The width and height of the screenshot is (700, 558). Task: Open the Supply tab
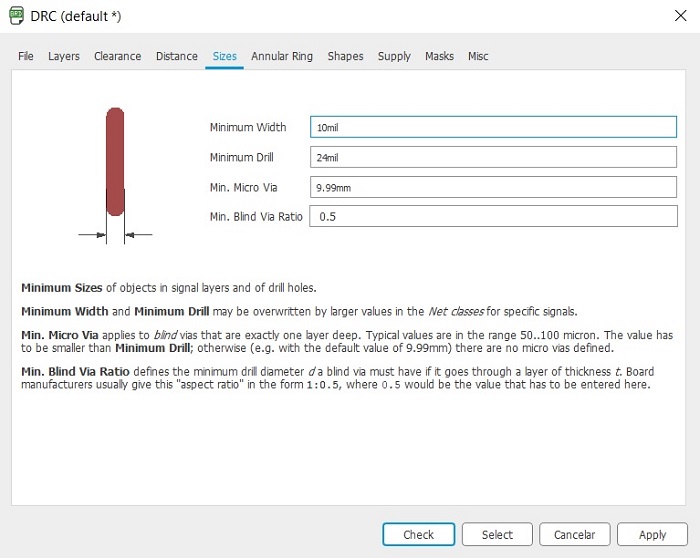click(x=394, y=56)
